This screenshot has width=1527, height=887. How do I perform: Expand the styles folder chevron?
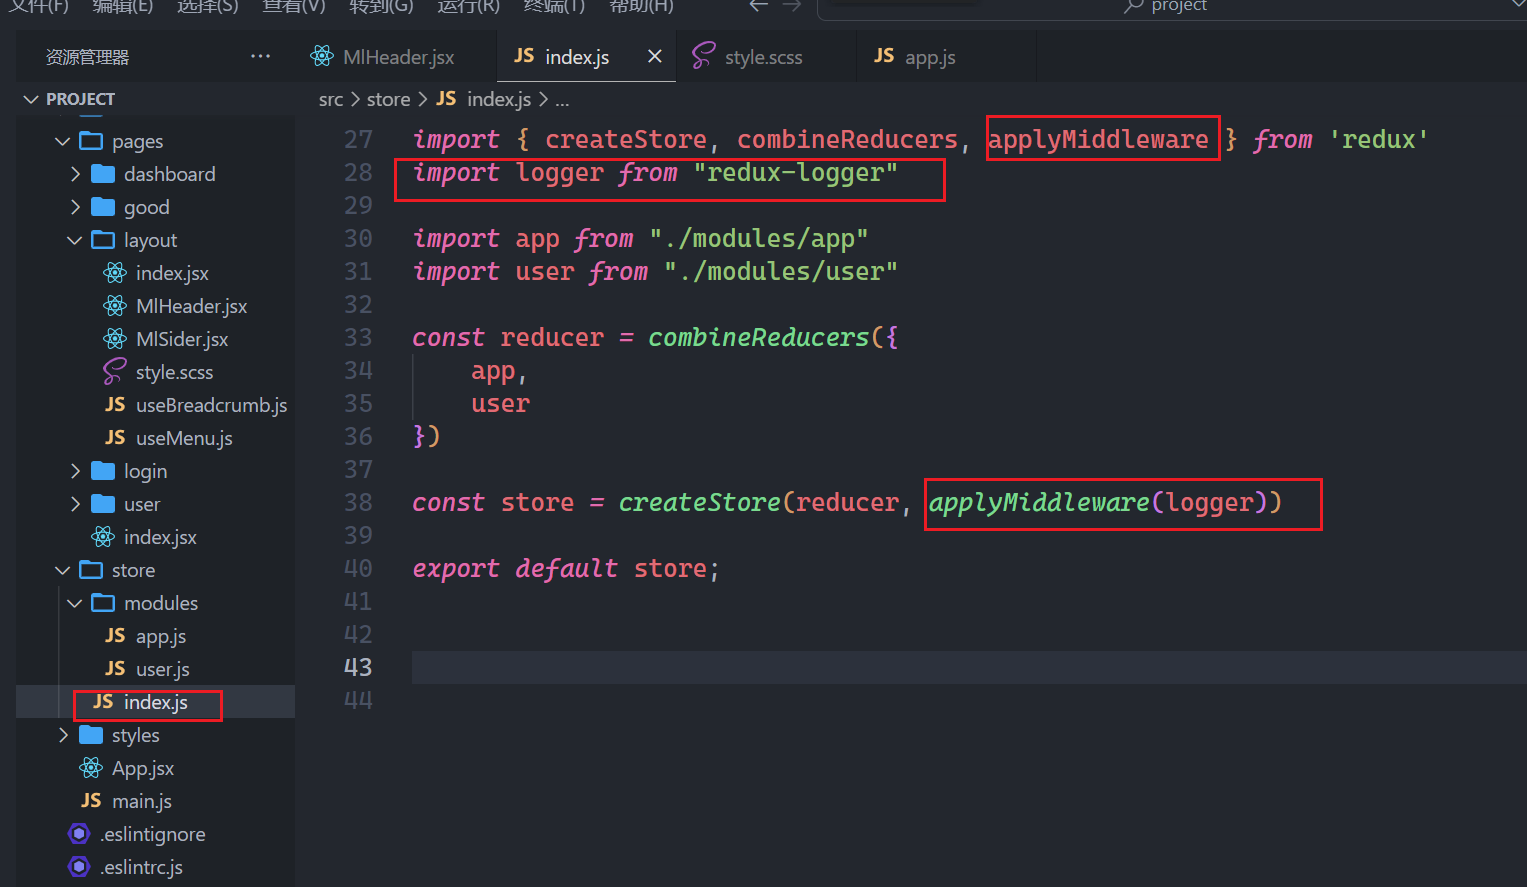[x=63, y=735]
